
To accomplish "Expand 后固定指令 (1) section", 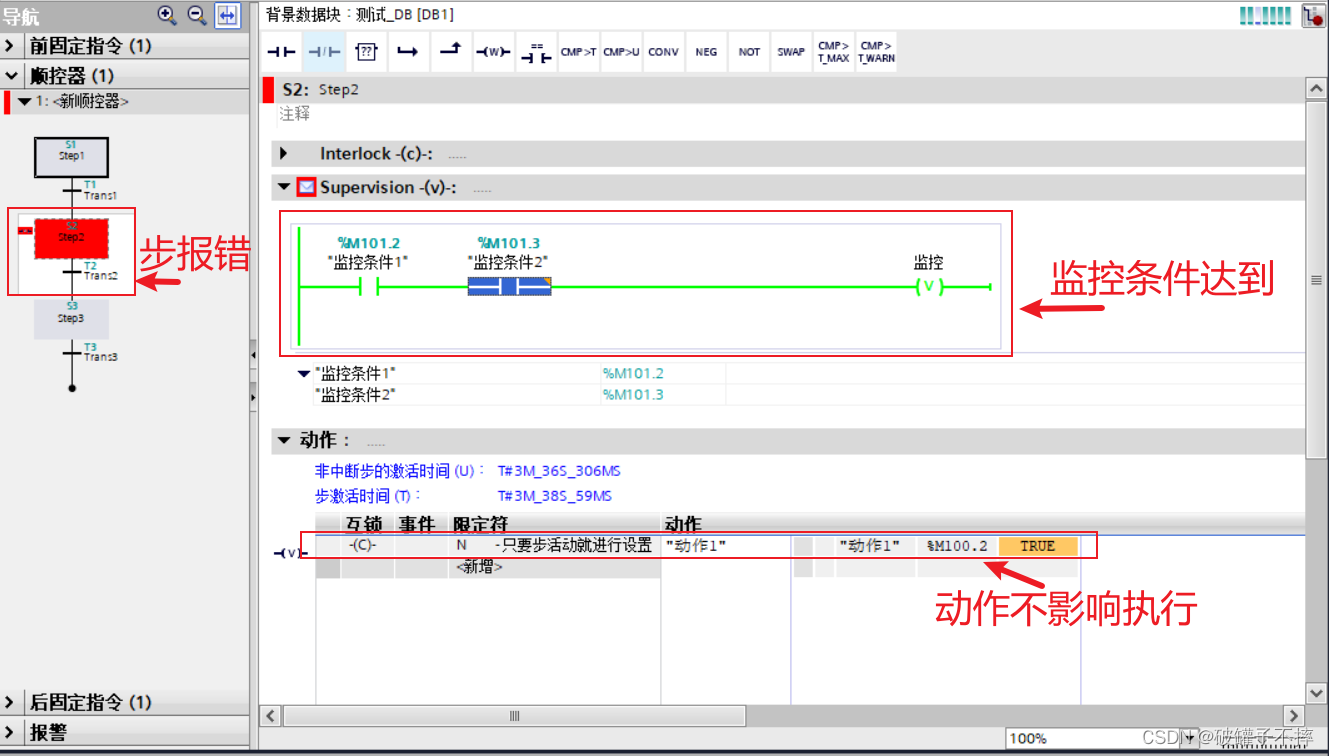I will [9, 702].
